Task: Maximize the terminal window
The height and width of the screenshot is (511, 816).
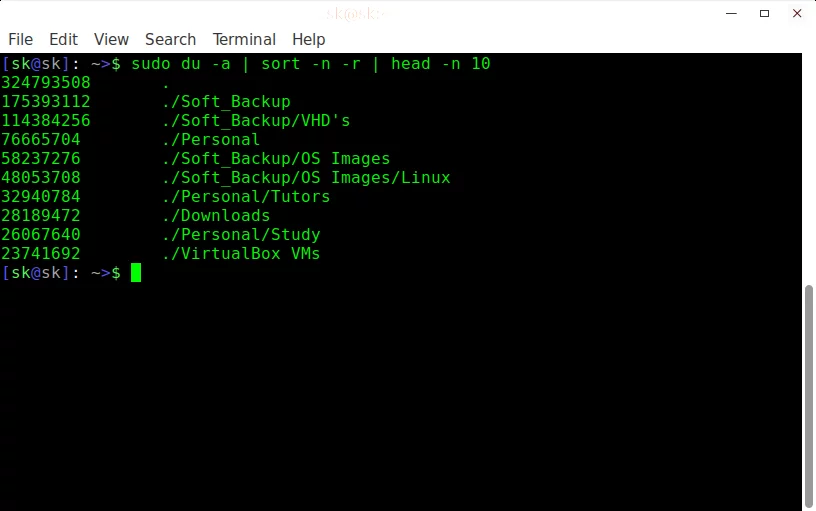Action: [x=764, y=14]
